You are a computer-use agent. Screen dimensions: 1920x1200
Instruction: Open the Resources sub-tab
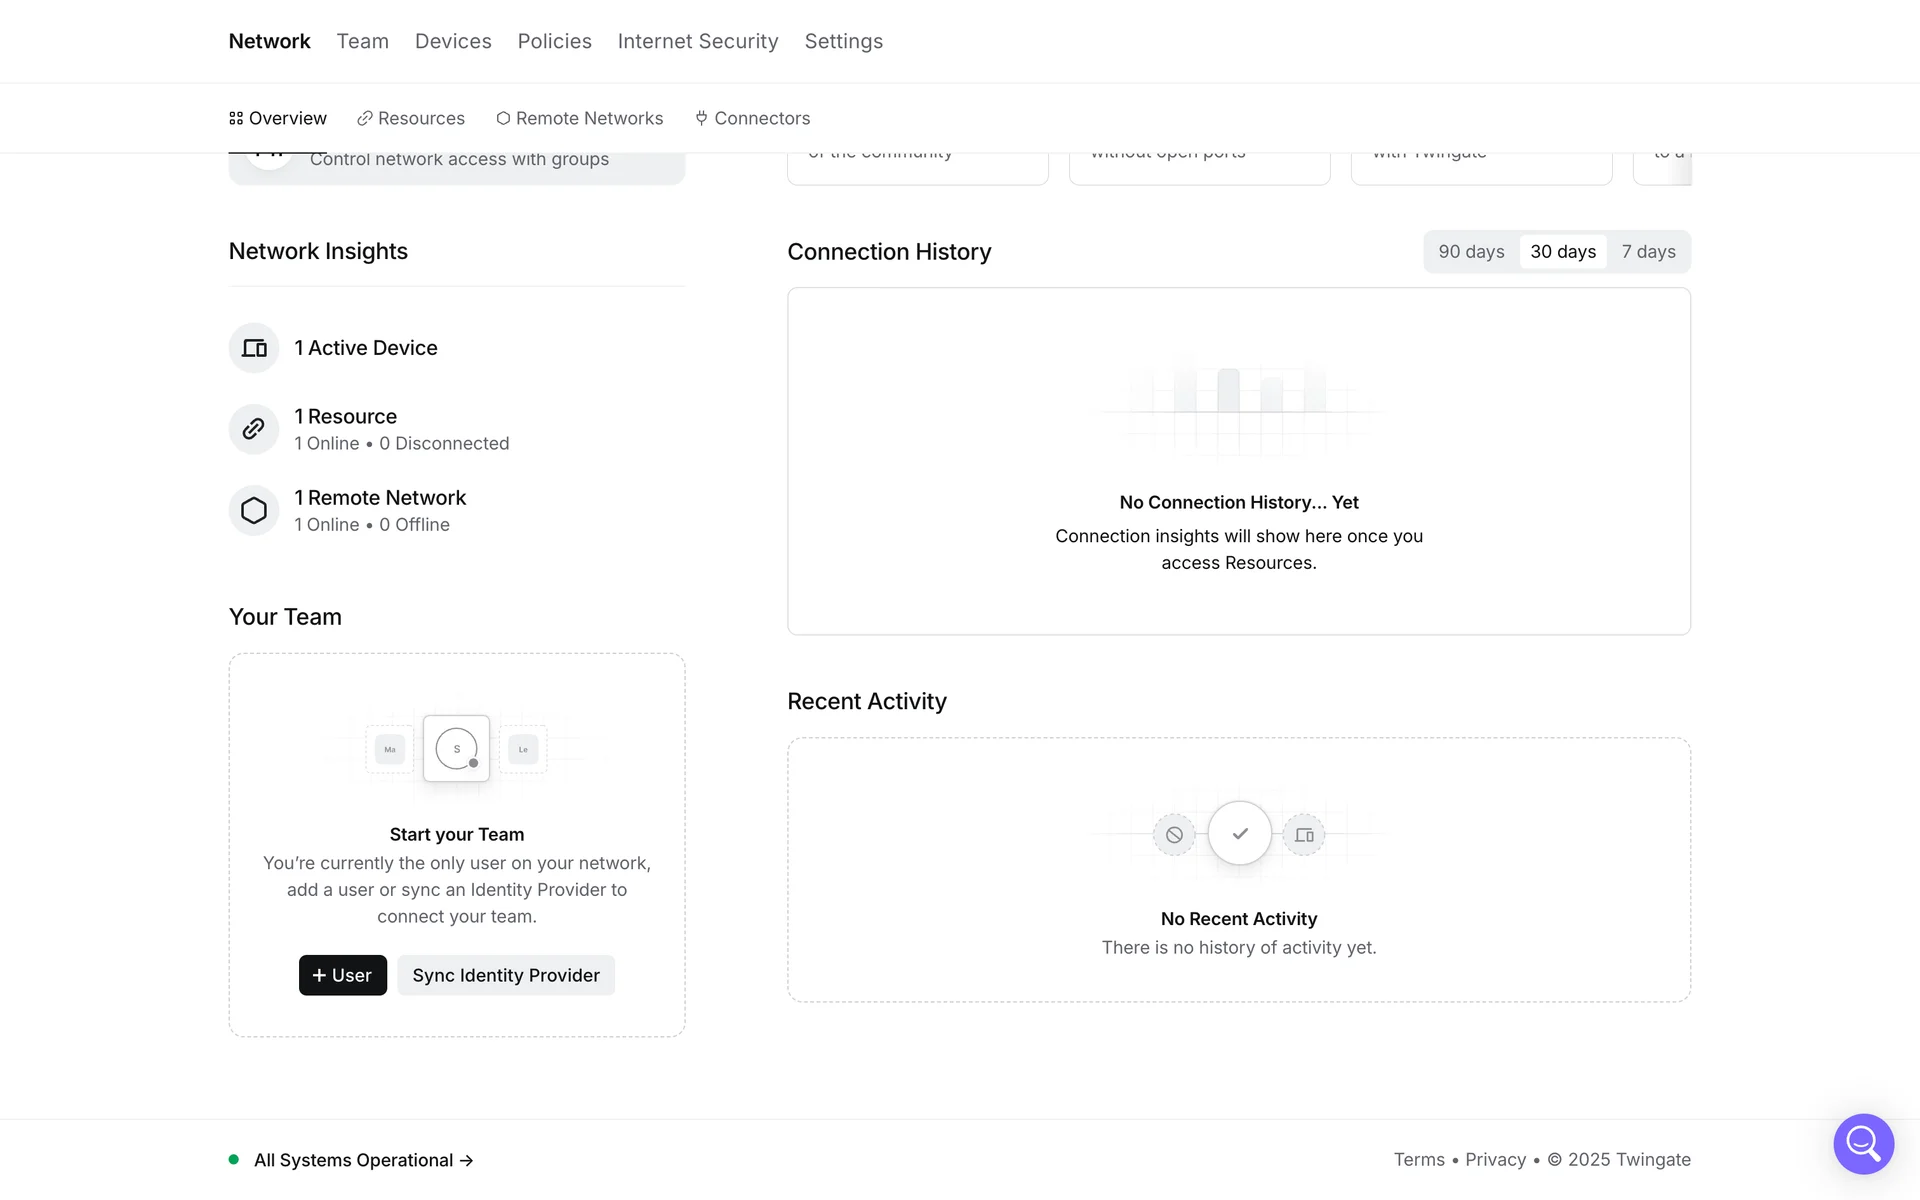[411, 118]
